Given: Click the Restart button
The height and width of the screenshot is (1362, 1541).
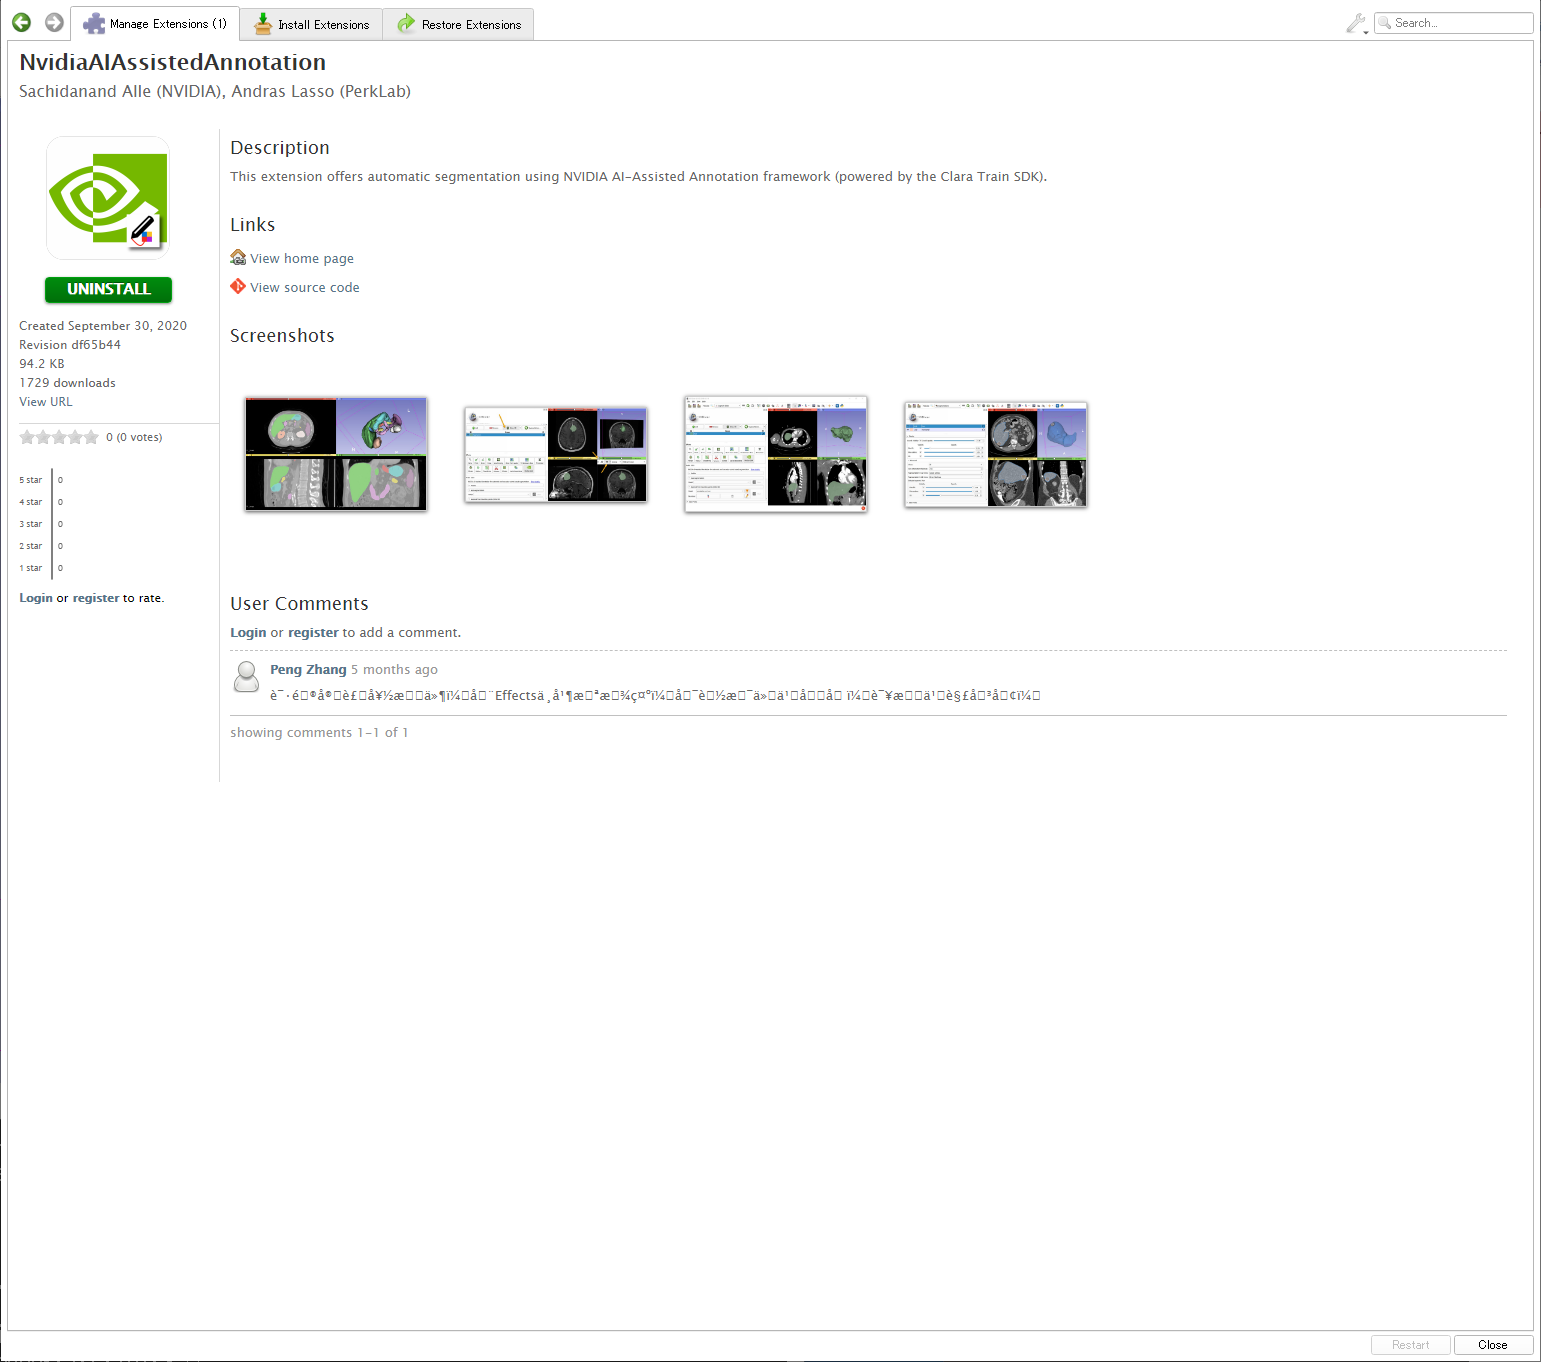Looking at the screenshot, I should [1411, 1345].
